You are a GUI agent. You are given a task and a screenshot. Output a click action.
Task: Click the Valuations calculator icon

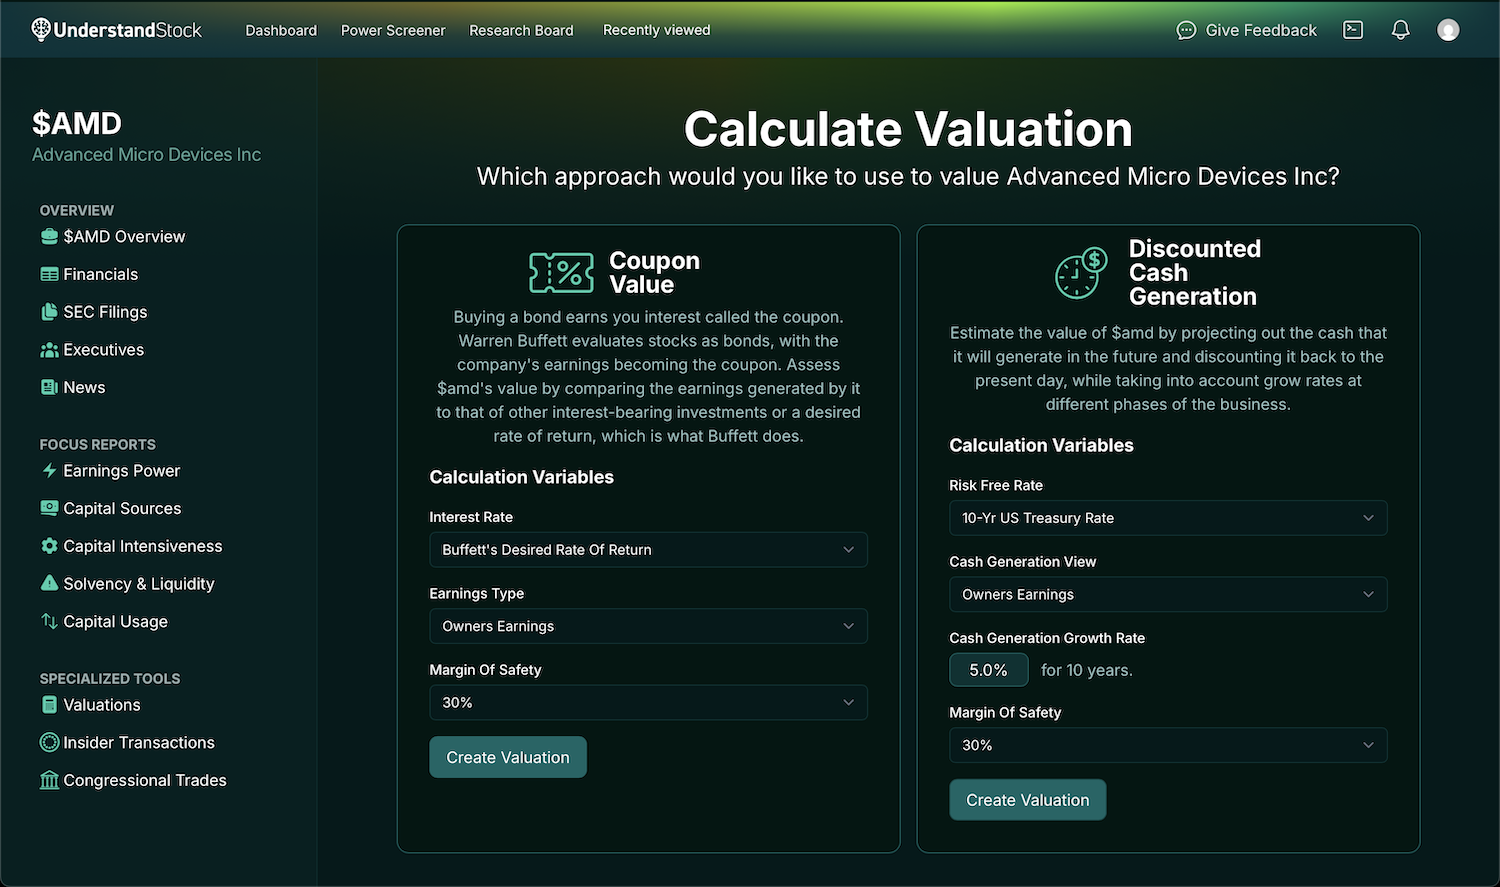49,705
